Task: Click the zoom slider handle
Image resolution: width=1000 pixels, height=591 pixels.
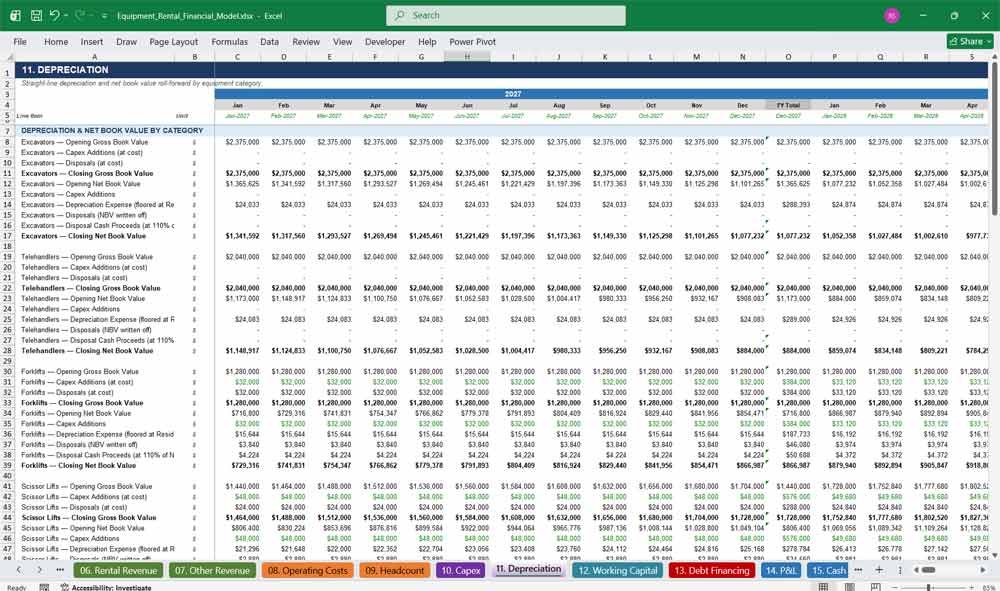Action: (x=929, y=587)
